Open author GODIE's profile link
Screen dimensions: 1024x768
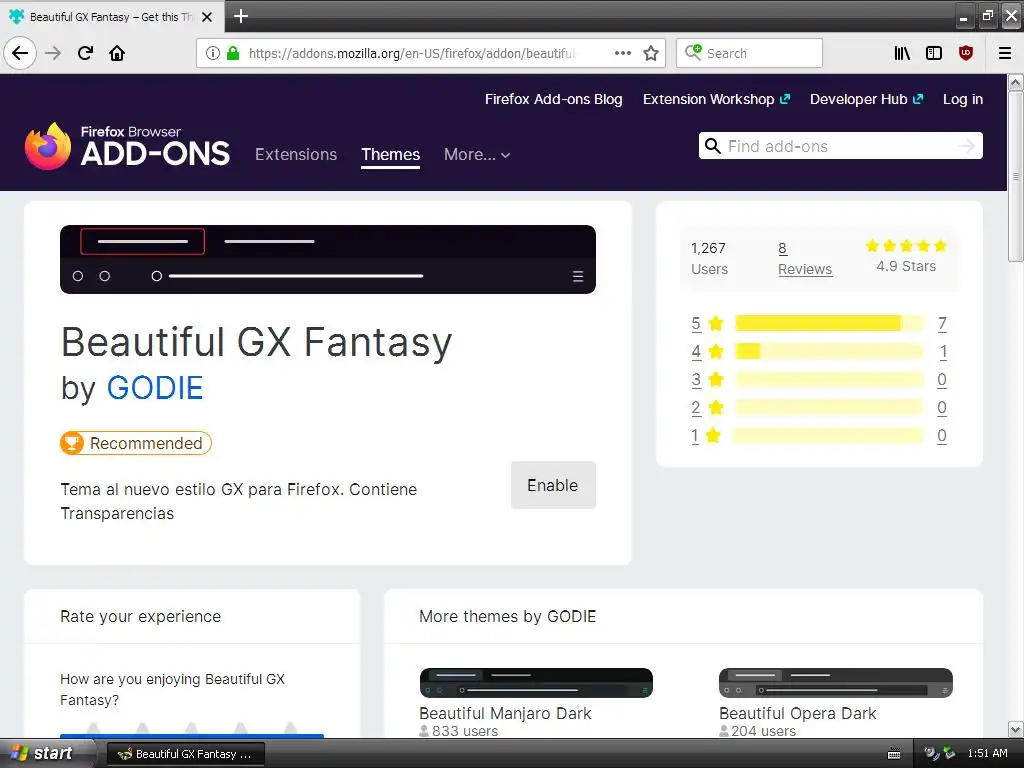coord(155,387)
